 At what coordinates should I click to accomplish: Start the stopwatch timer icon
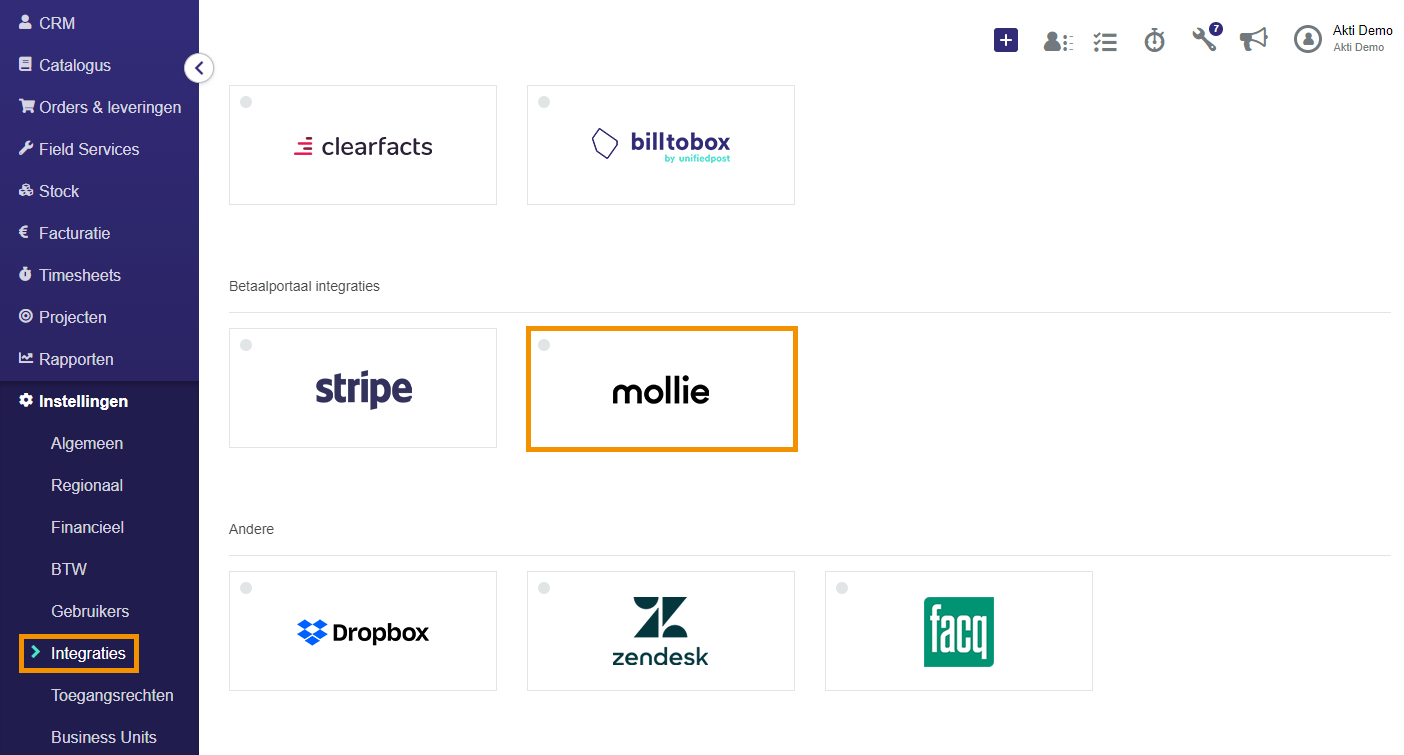point(1155,40)
